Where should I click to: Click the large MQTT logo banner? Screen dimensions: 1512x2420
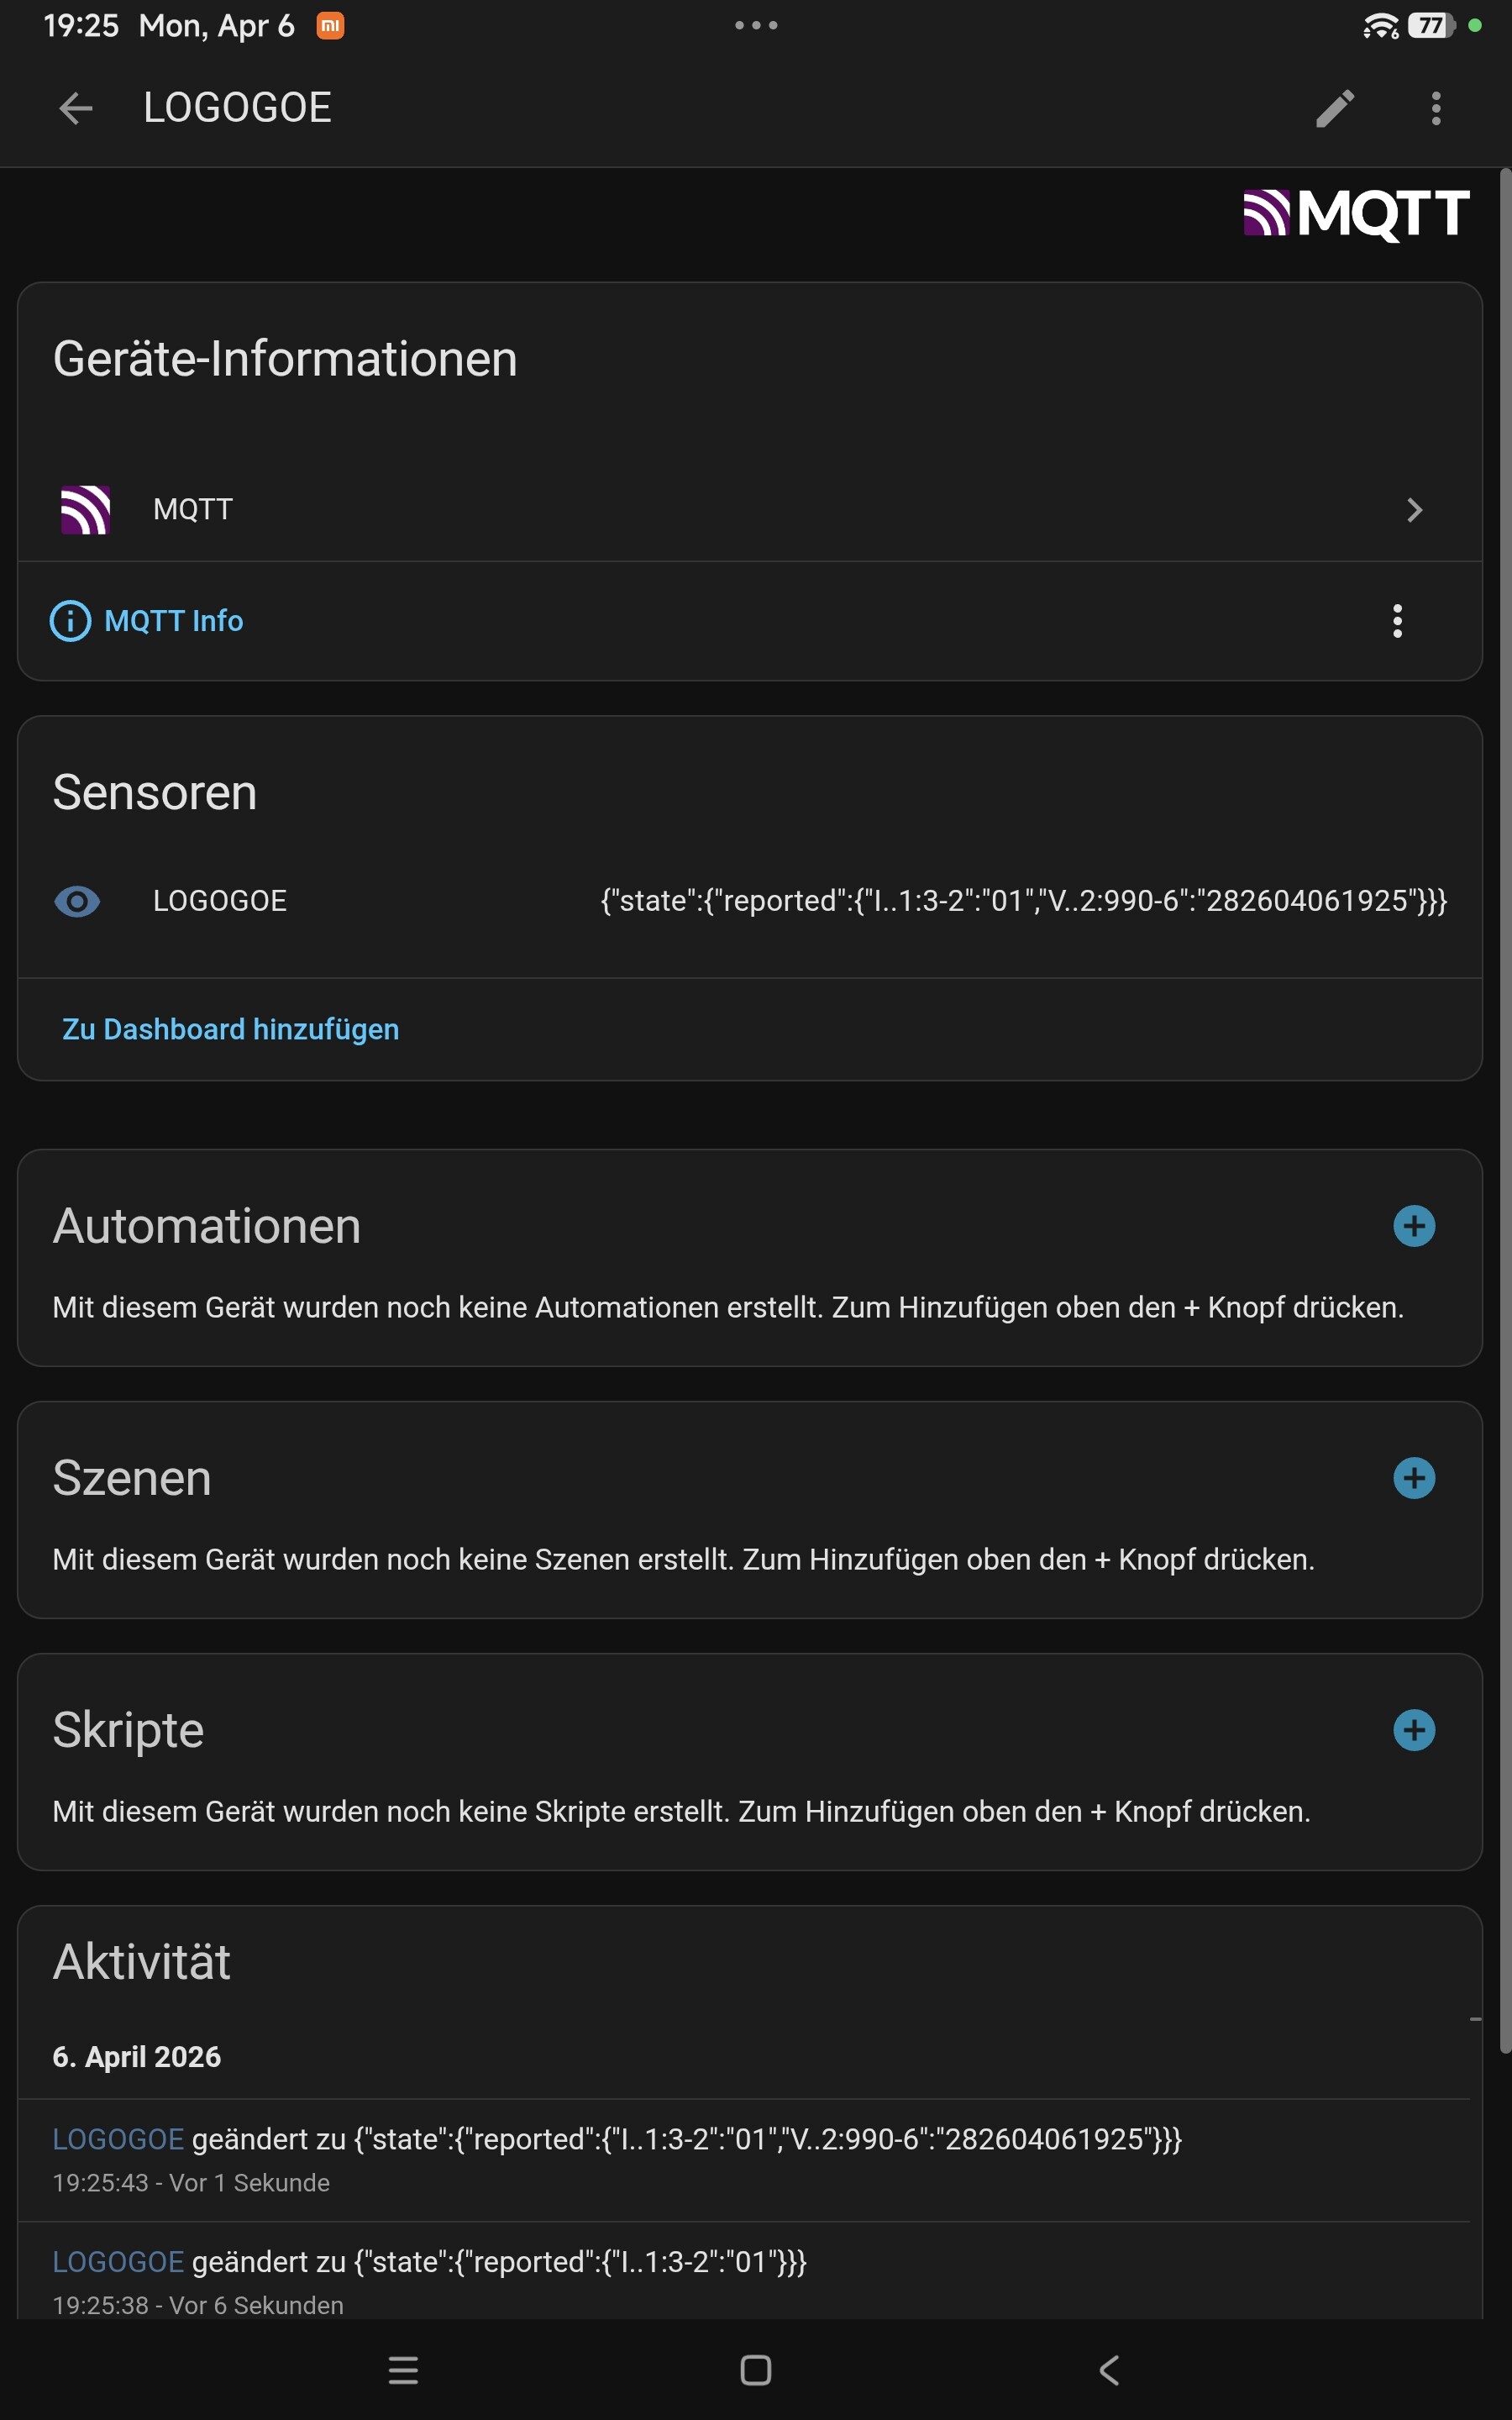[1355, 214]
